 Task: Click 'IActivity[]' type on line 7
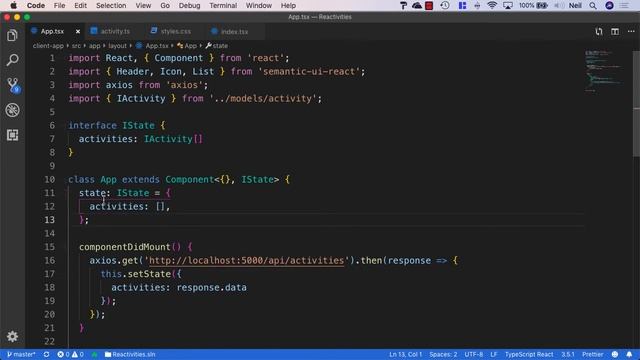(x=173, y=139)
